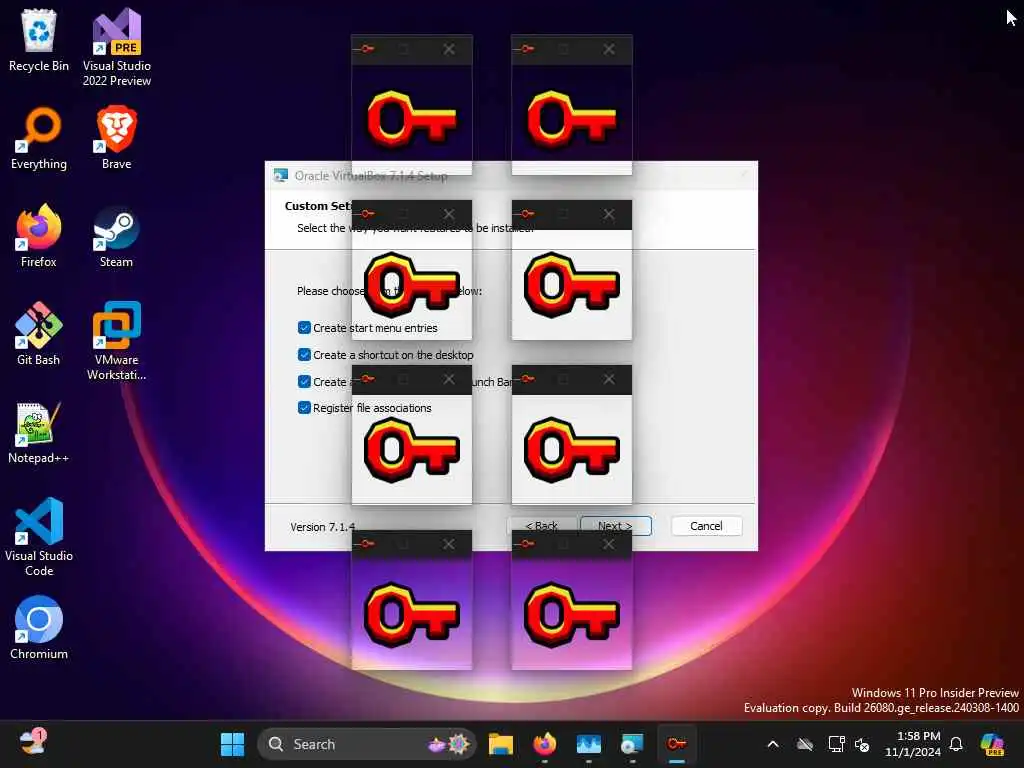Toggle Create start menu entries checkbox

pos(304,328)
